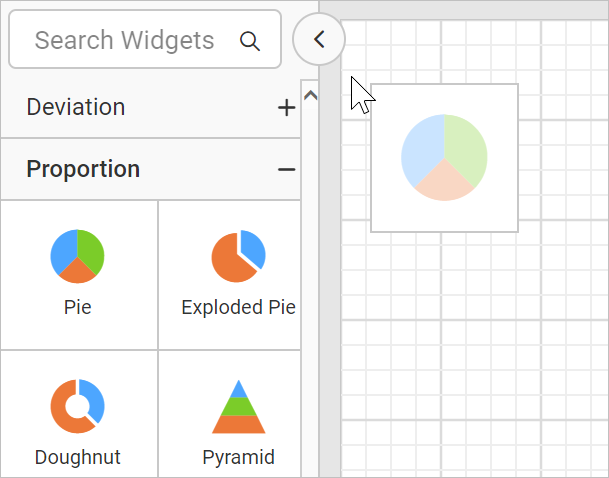The width and height of the screenshot is (609, 478).
Task: Choose the Doughnut chart widget
Action: pos(79,414)
